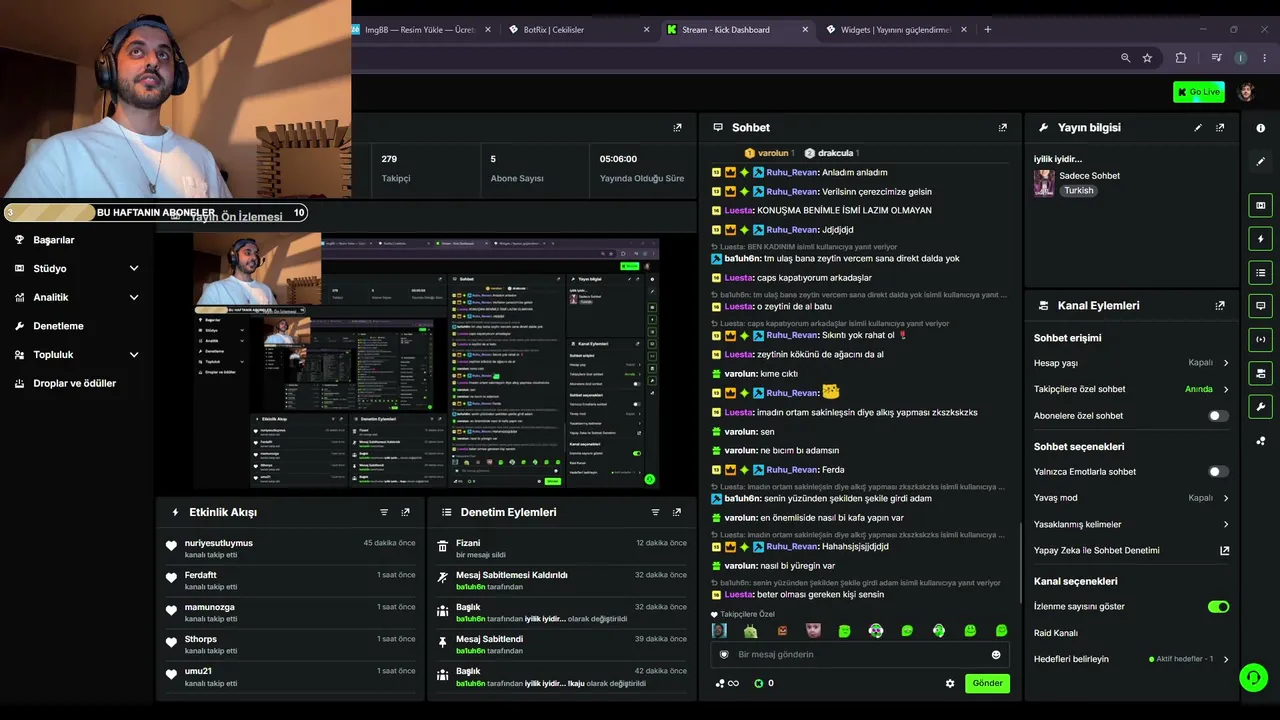Select nuriyesutluymus in Etkinlik Akışı
The height and width of the screenshot is (720, 1280).
(x=290, y=548)
